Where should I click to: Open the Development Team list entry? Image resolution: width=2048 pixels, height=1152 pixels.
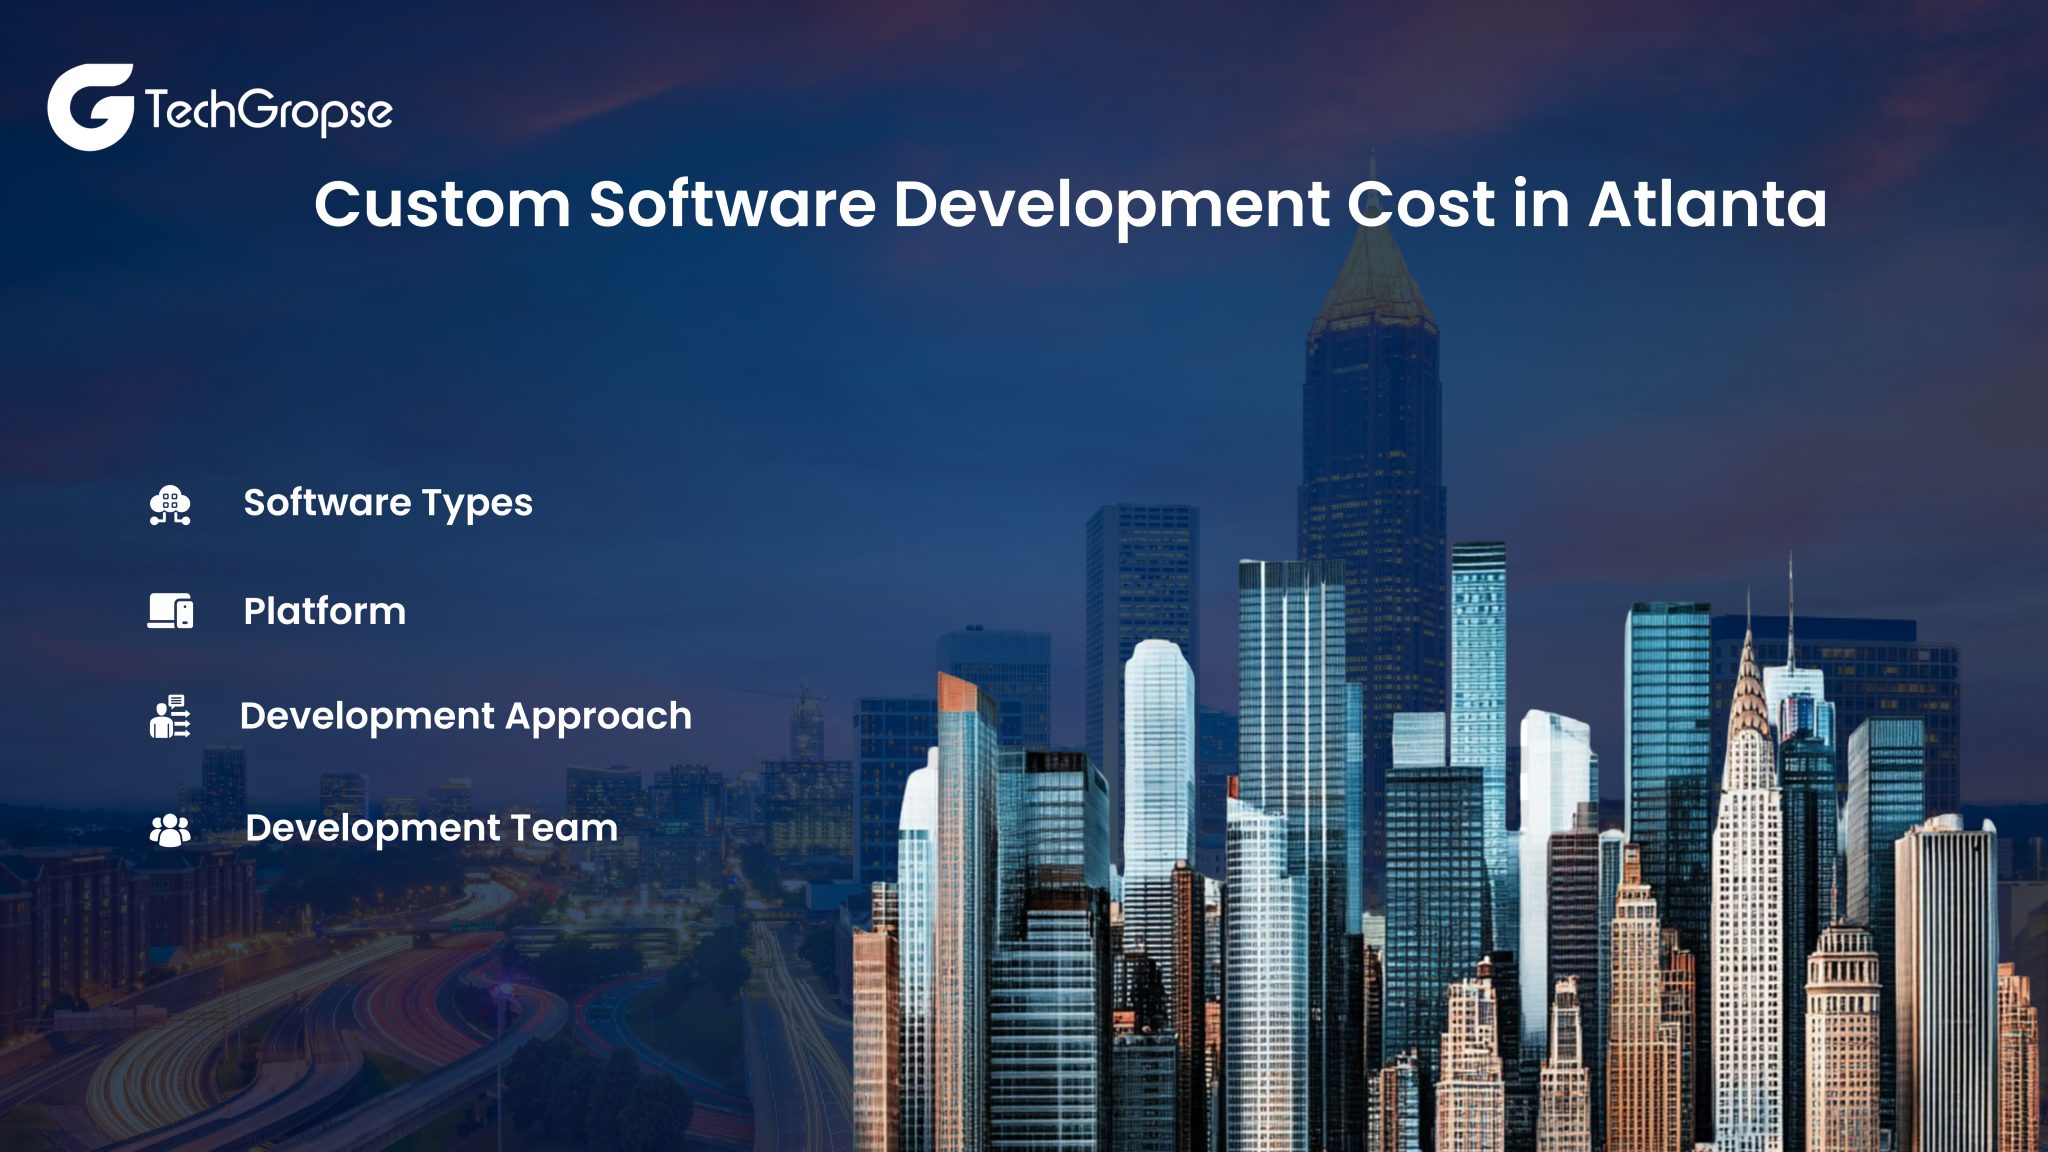click(431, 828)
